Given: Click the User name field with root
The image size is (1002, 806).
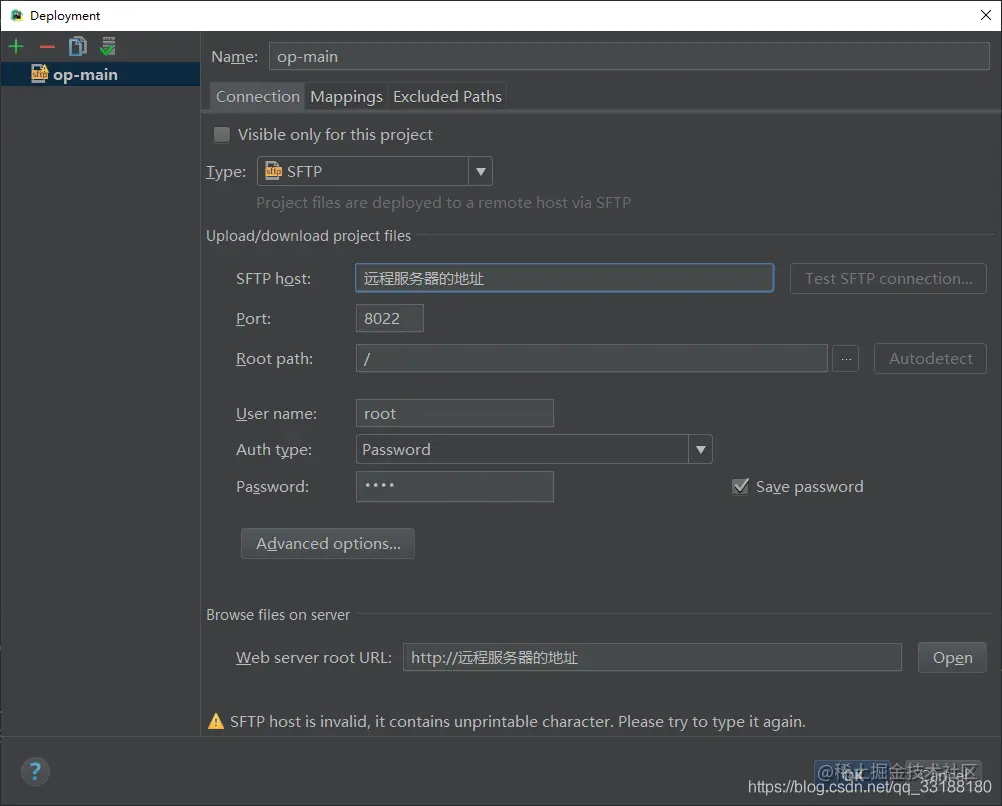Looking at the screenshot, I should click(454, 414).
